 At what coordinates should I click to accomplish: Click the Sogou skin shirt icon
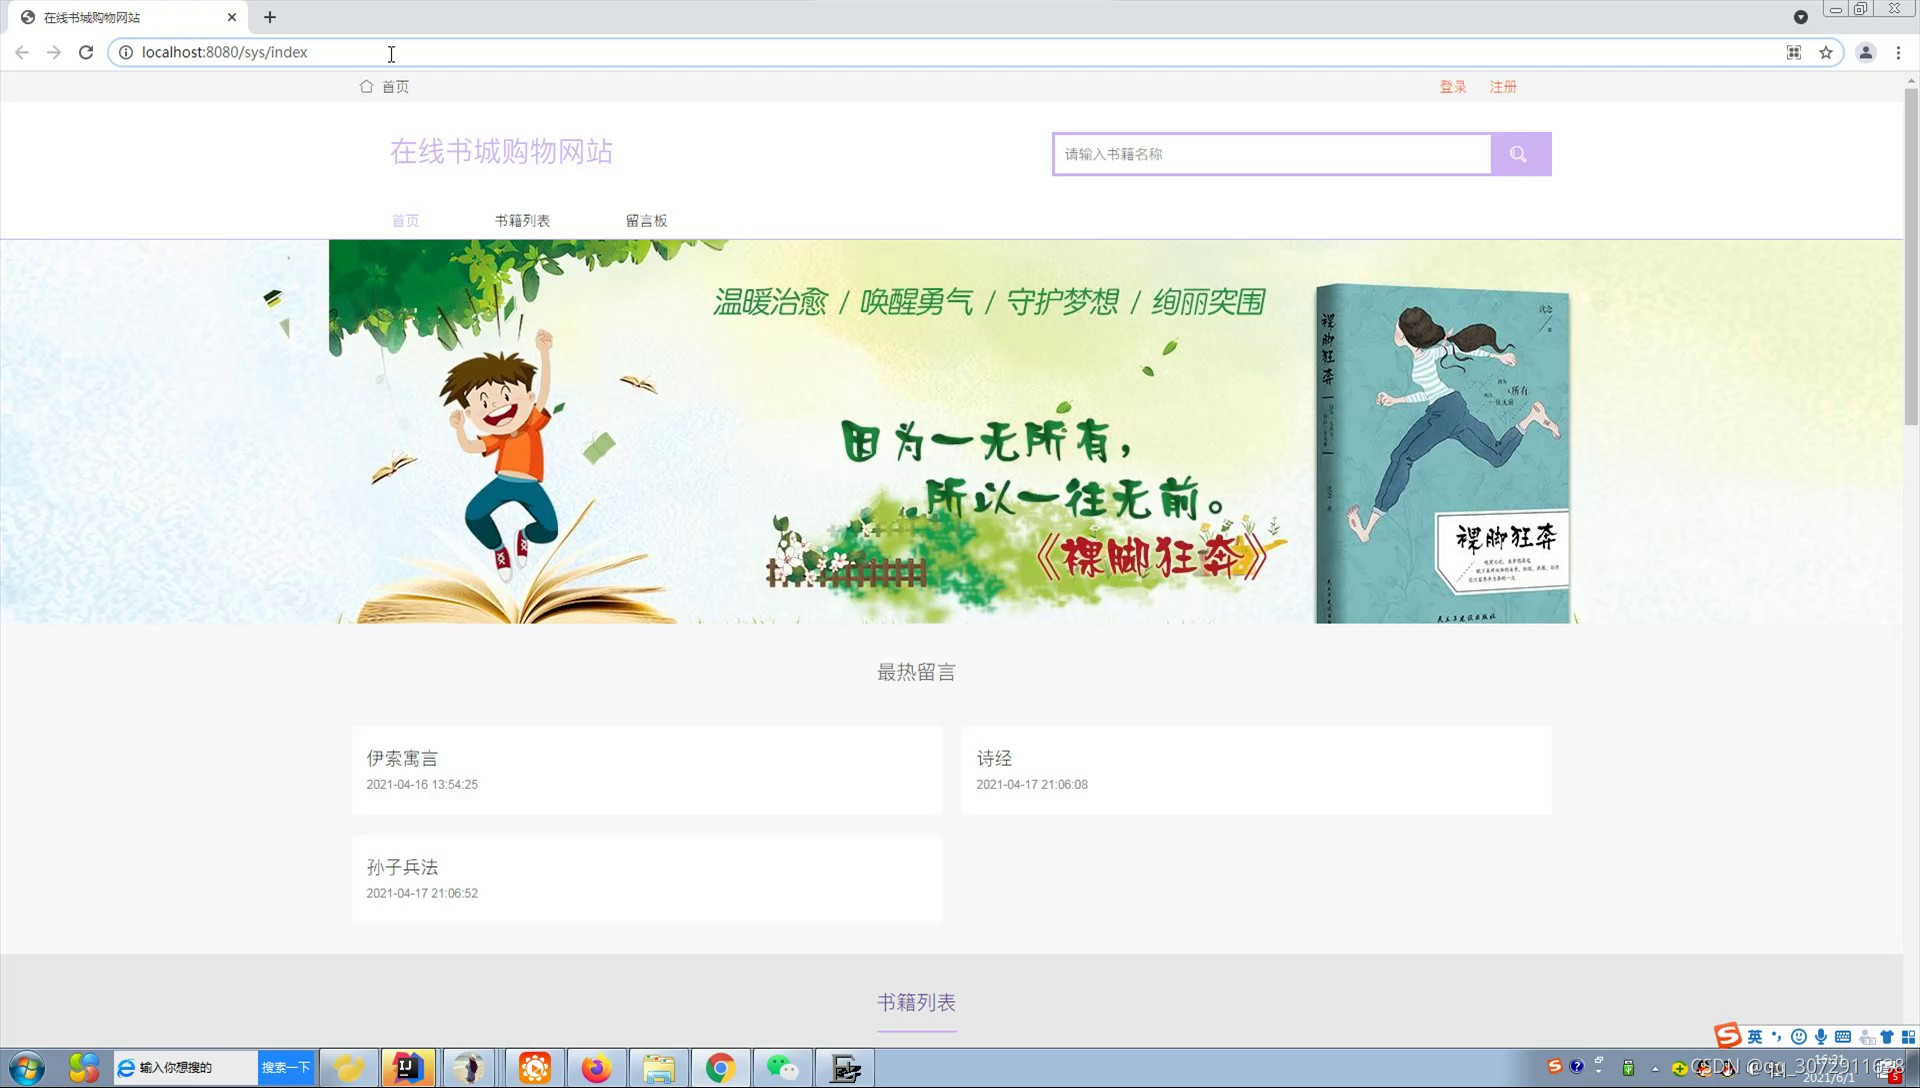pyautogui.click(x=1887, y=1037)
